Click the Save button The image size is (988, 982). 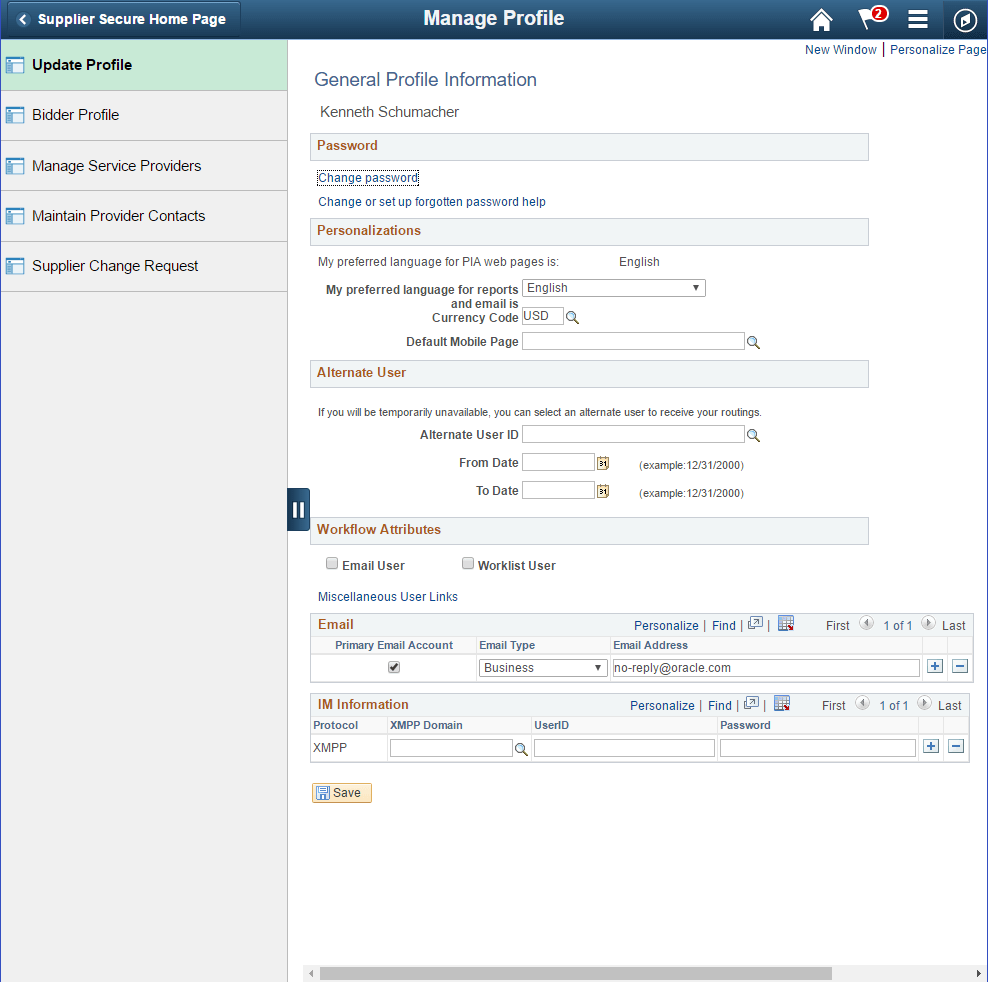341,792
